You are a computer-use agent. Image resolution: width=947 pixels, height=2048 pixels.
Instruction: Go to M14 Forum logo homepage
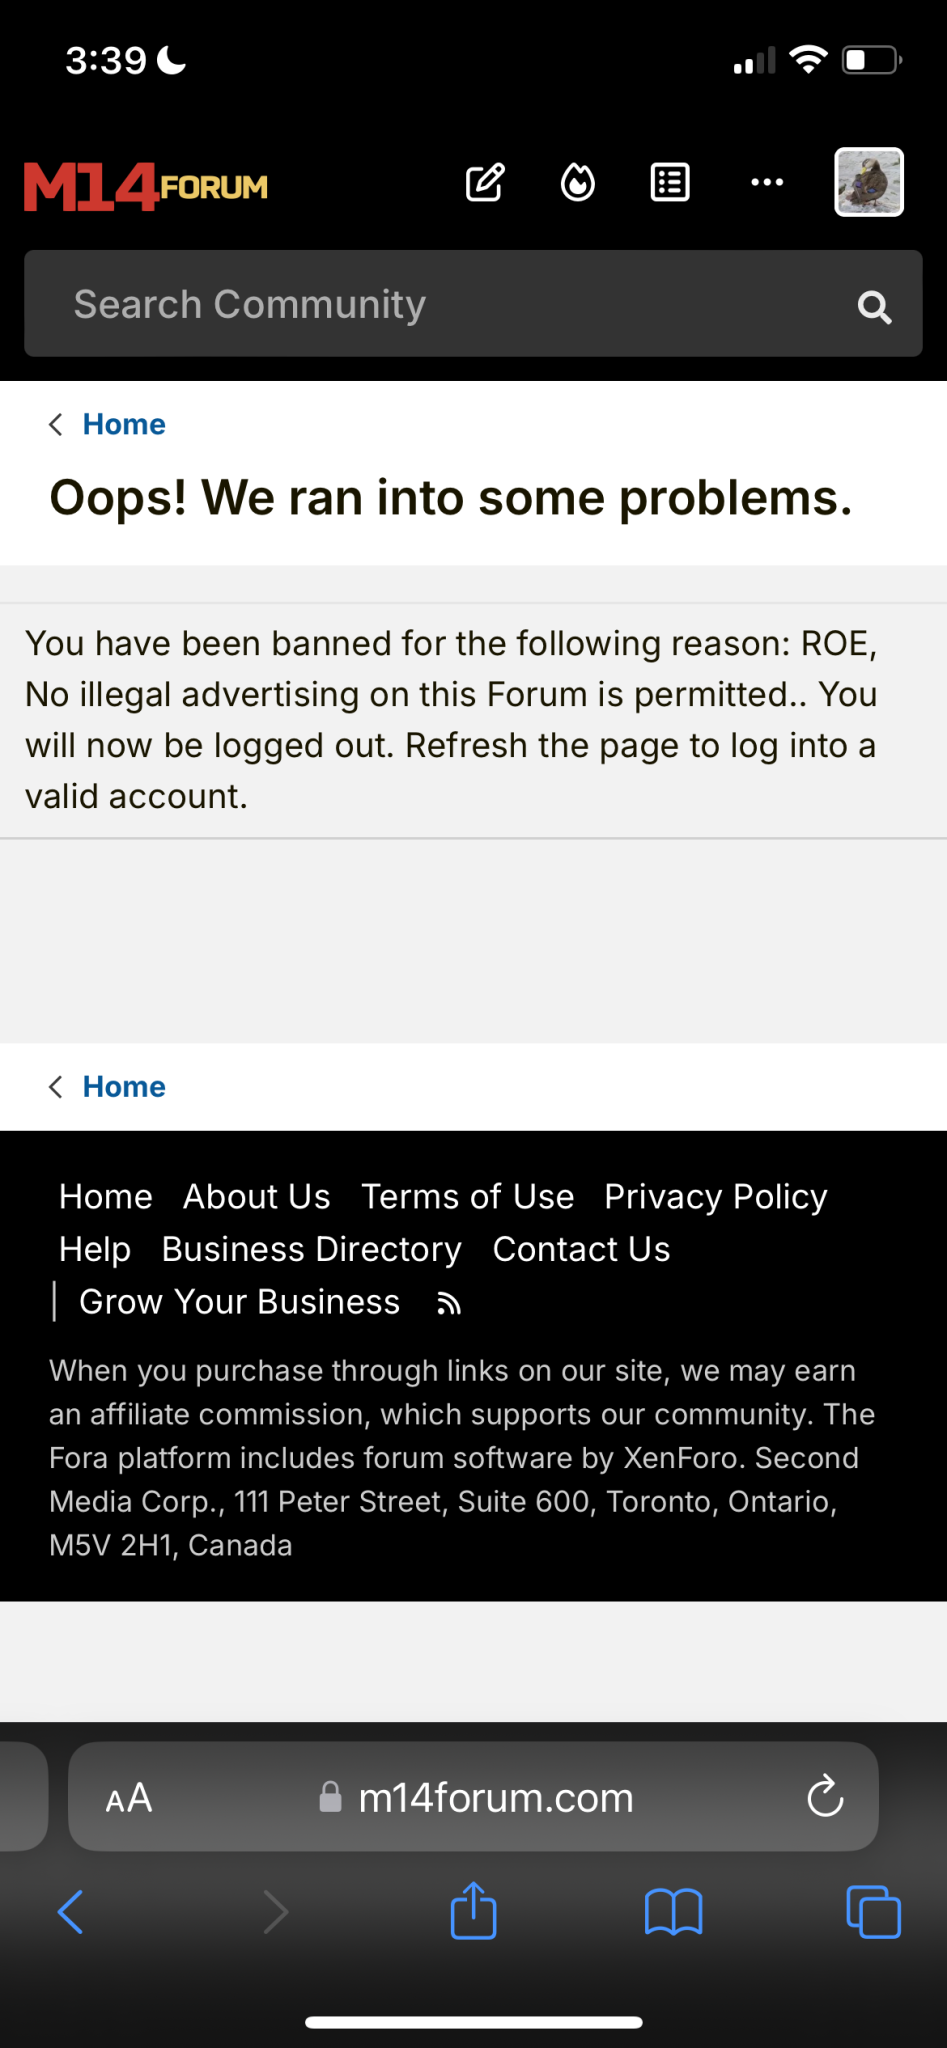coord(146,186)
